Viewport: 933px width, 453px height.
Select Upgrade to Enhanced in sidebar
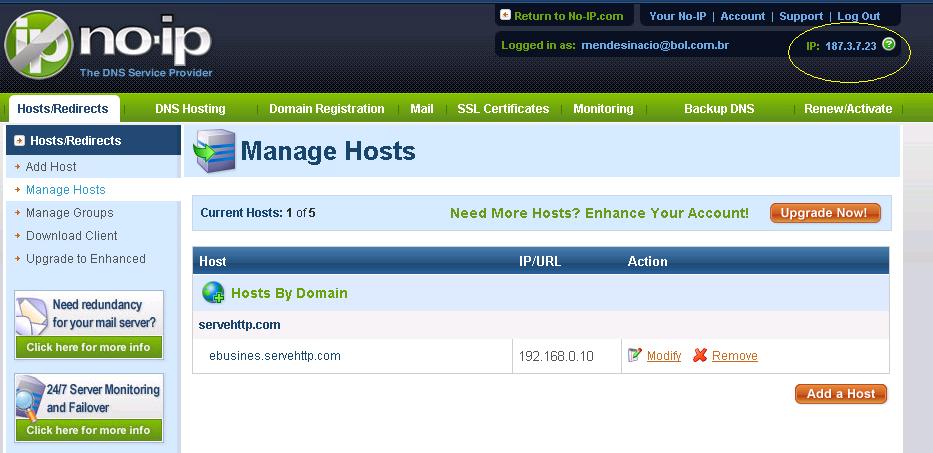point(86,258)
